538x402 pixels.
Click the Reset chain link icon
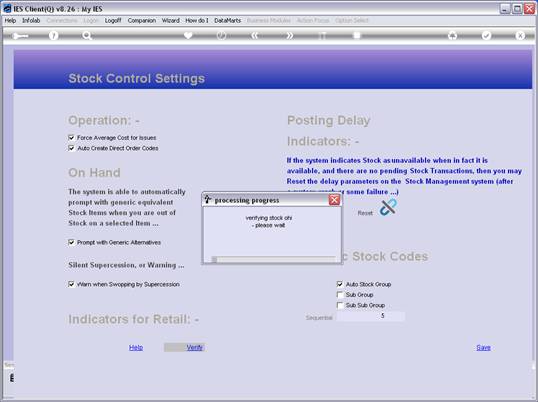click(x=388, y=208)
